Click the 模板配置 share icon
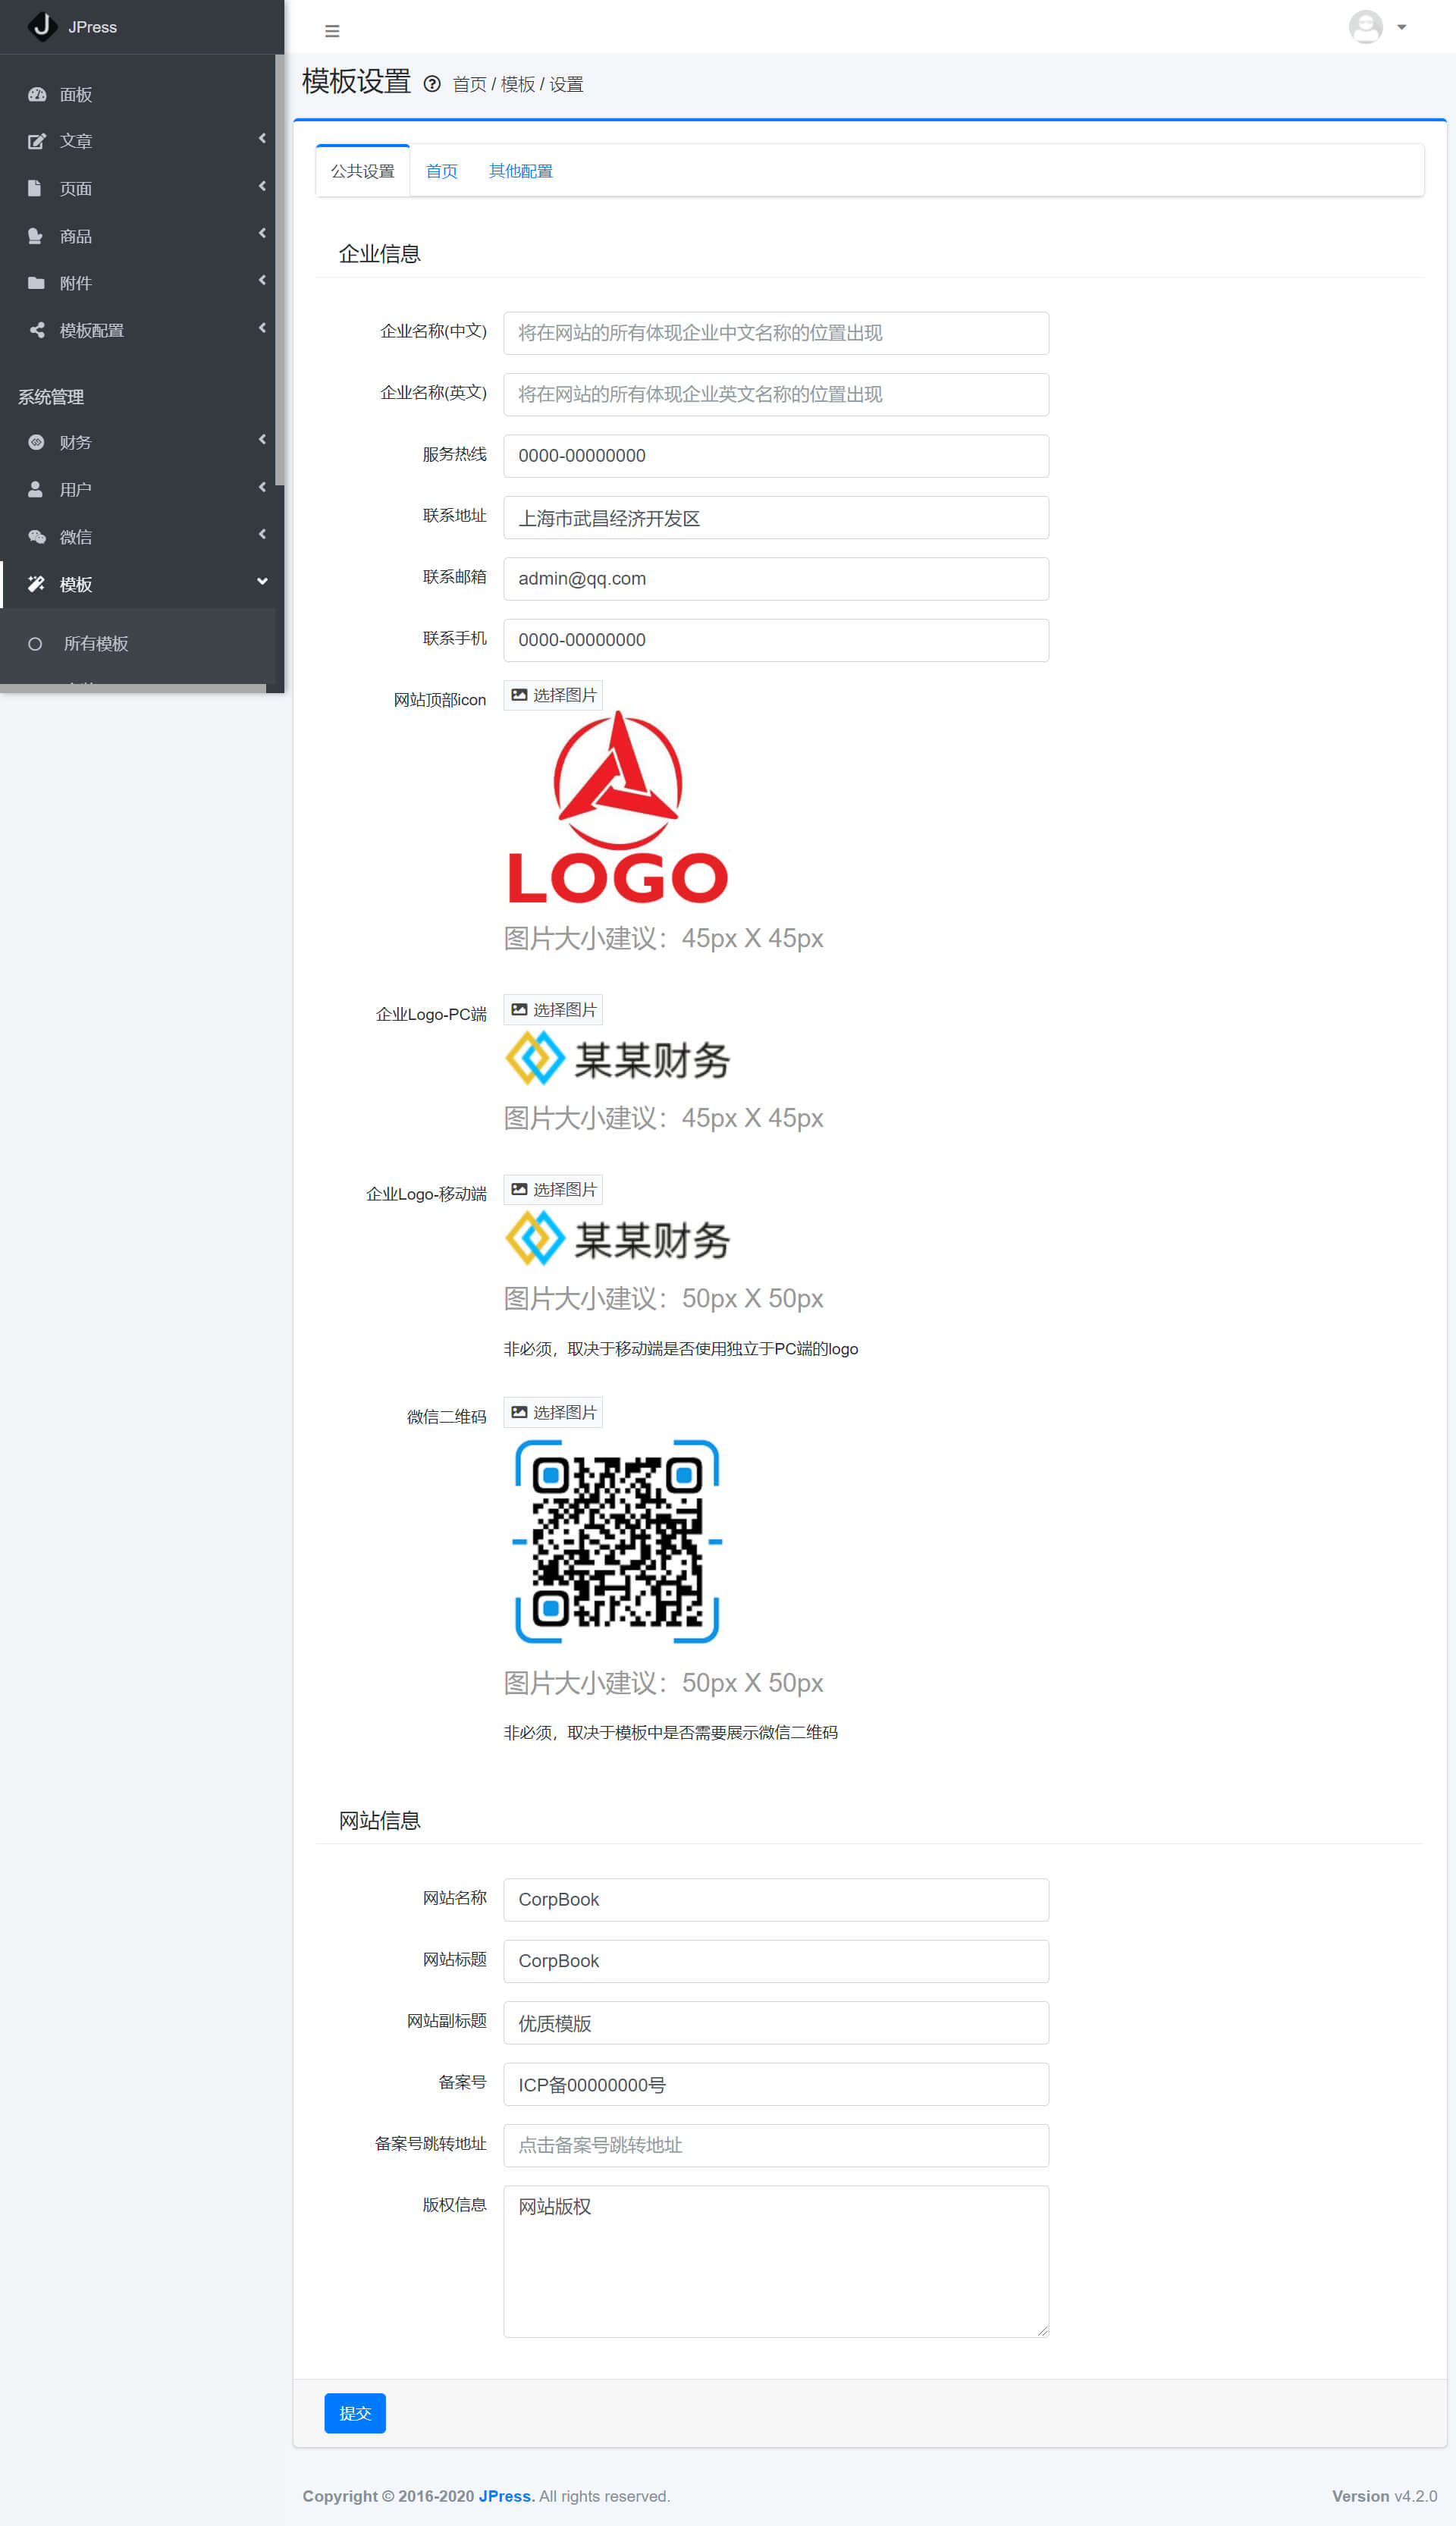This screenshot has width=1456, height=2526. point(37,330)
